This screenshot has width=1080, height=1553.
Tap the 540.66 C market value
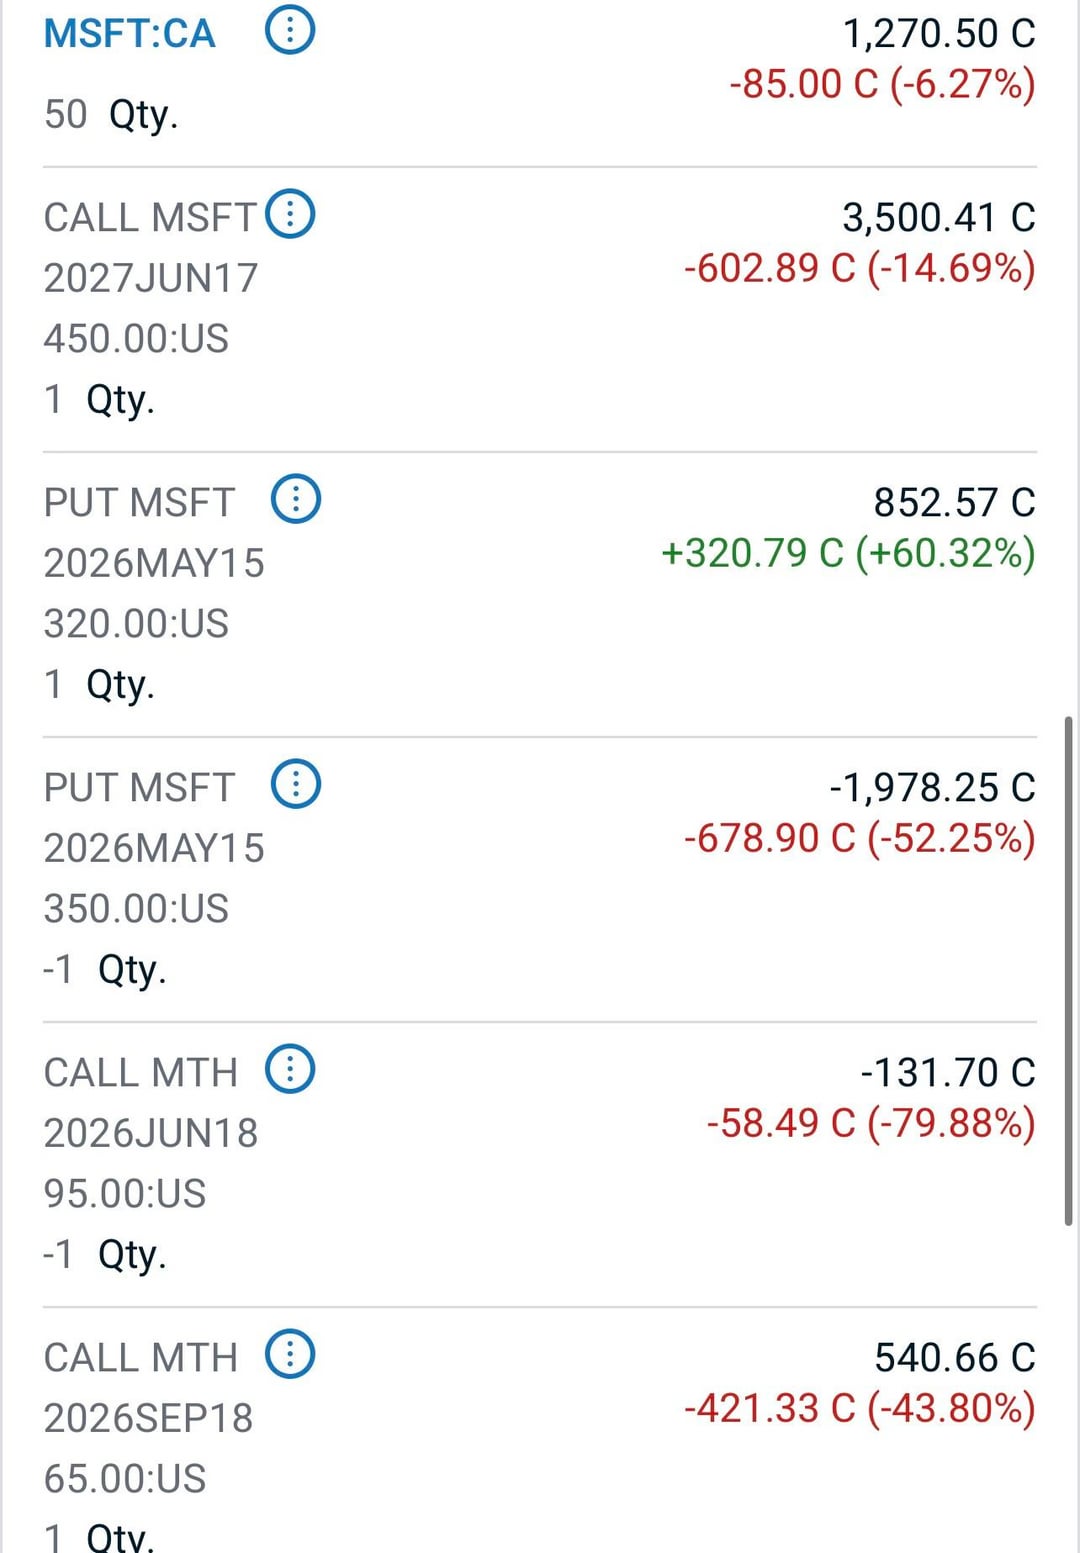tap(954, 1358)
